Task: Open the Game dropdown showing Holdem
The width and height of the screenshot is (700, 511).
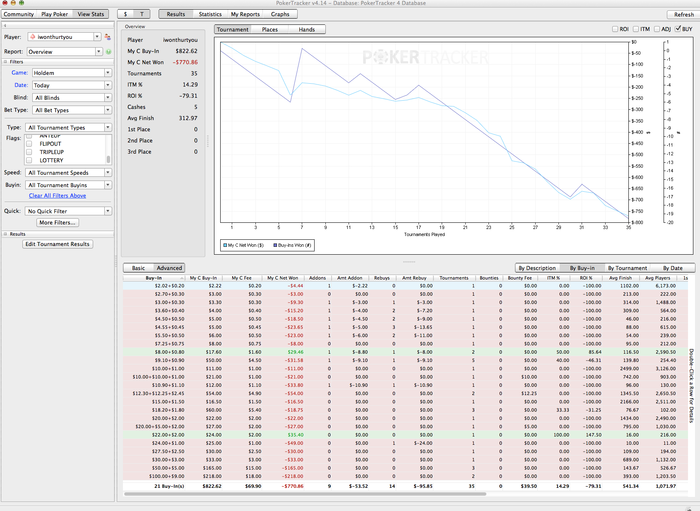Action: [68, 73]
